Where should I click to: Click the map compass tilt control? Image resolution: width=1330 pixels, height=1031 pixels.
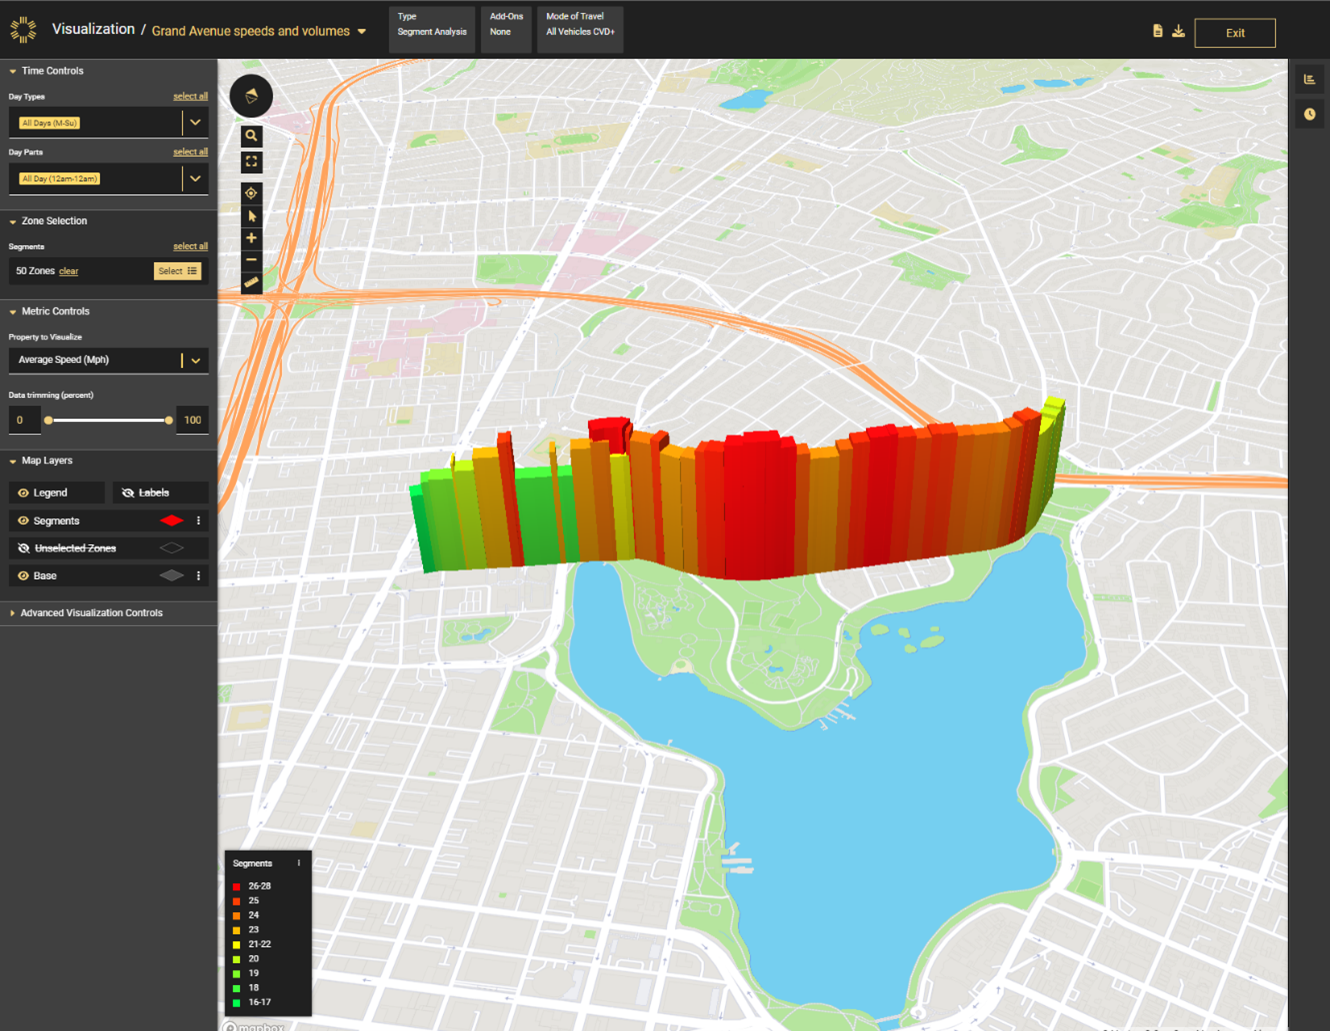251,96
